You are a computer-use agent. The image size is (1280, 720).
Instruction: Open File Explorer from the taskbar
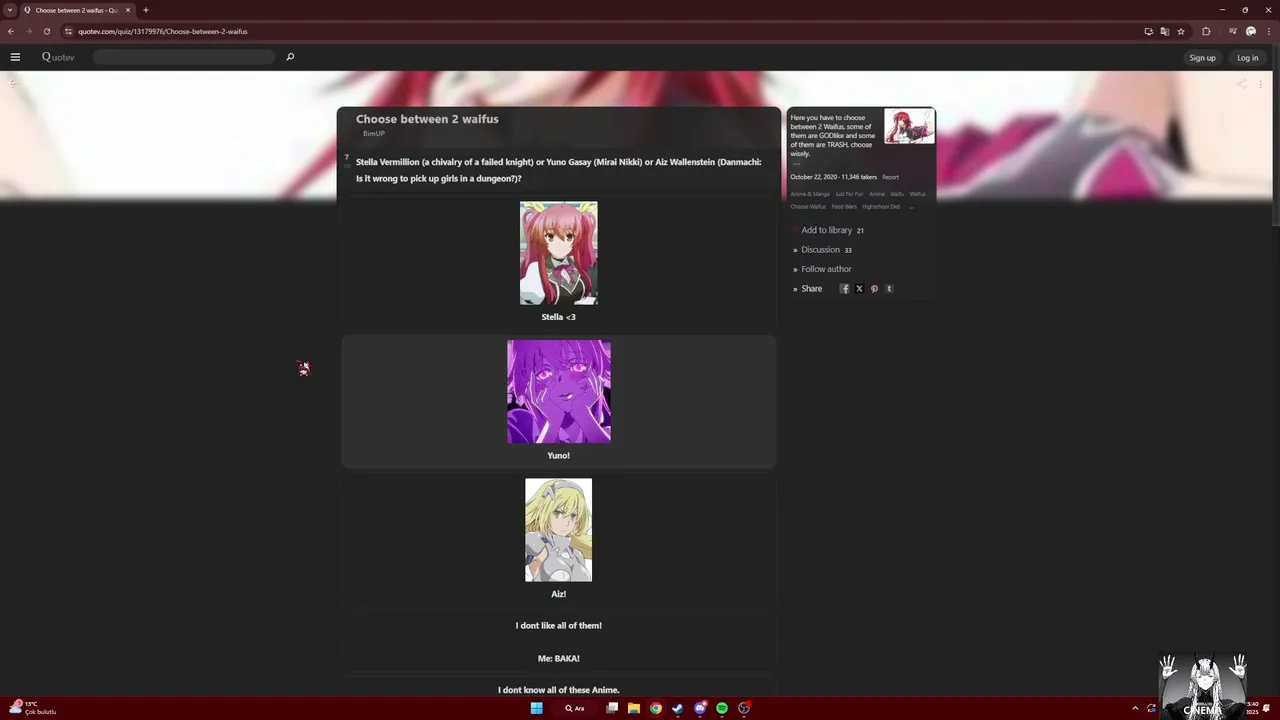pyautogui.click(x=634, y=708)
